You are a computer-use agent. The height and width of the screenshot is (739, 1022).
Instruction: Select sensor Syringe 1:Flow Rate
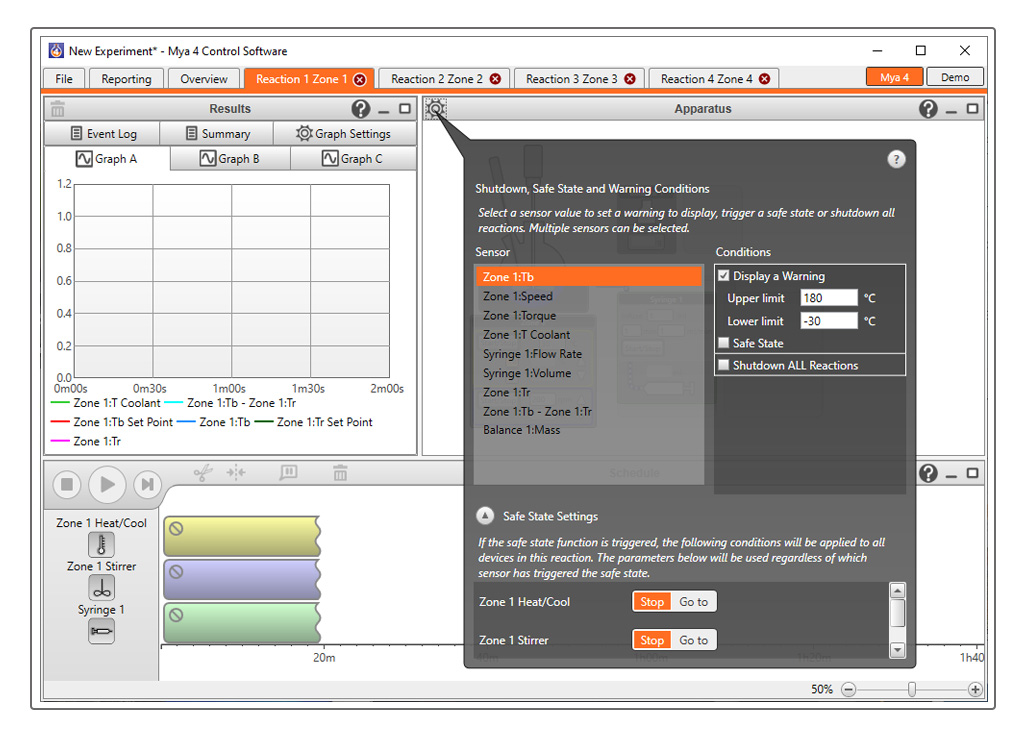tap(589, 354)
